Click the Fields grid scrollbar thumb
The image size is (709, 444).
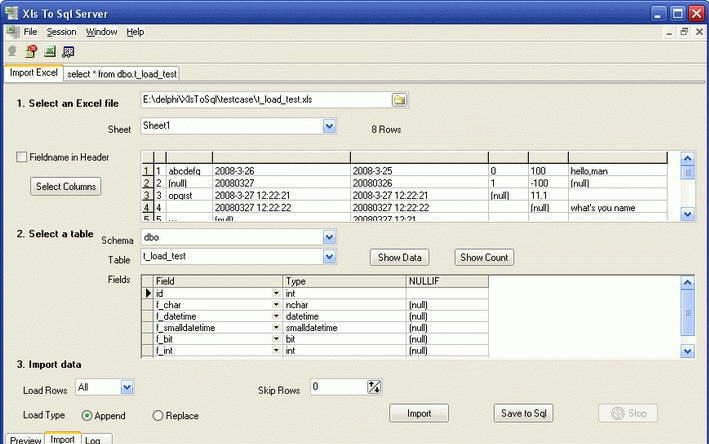pyautogui.click(x=687, y=313)
